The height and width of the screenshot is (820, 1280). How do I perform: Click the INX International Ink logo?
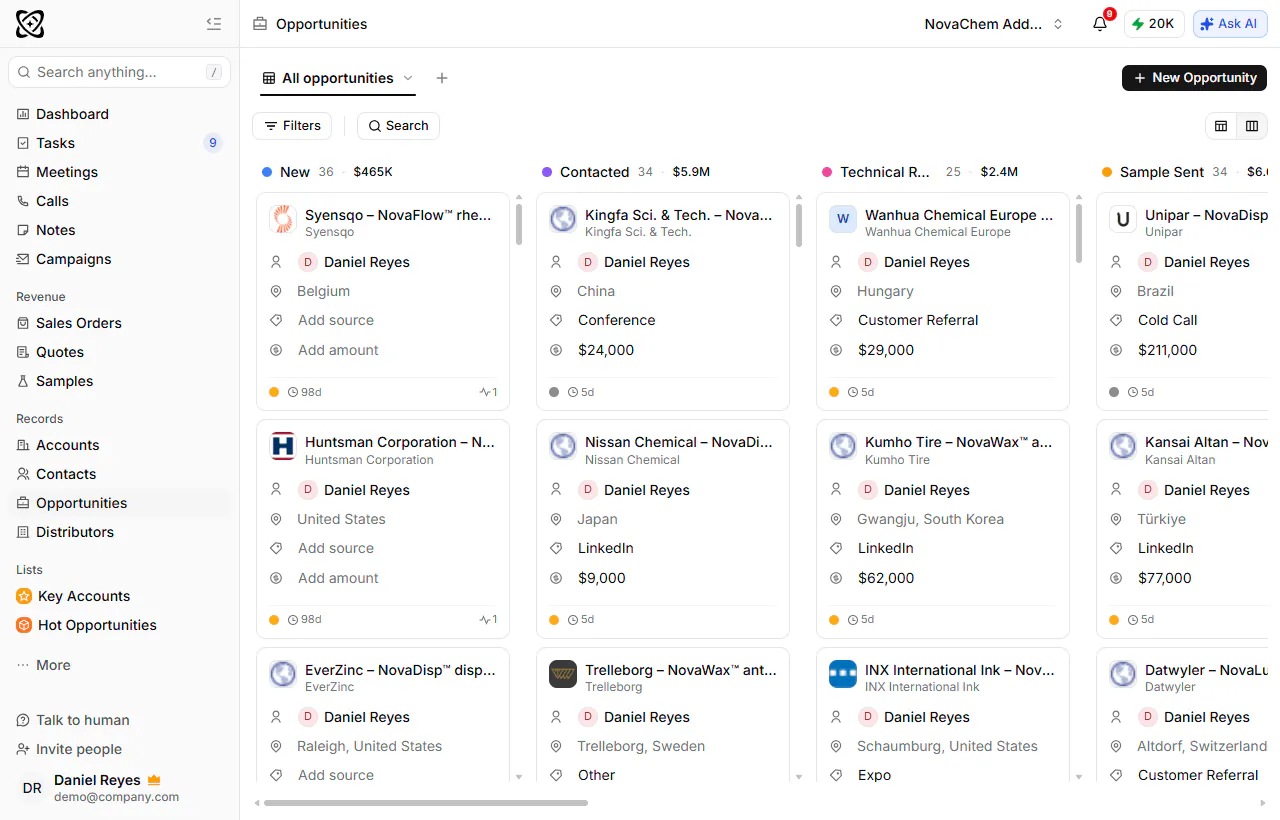click(x=843, y=674)
